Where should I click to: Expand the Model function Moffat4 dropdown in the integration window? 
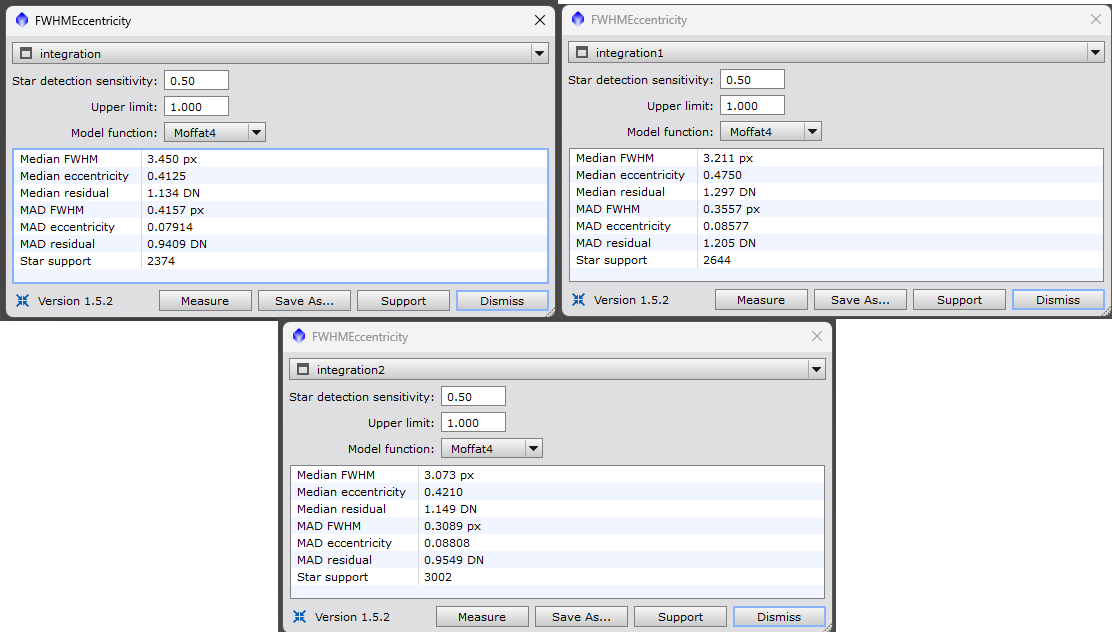257,133
